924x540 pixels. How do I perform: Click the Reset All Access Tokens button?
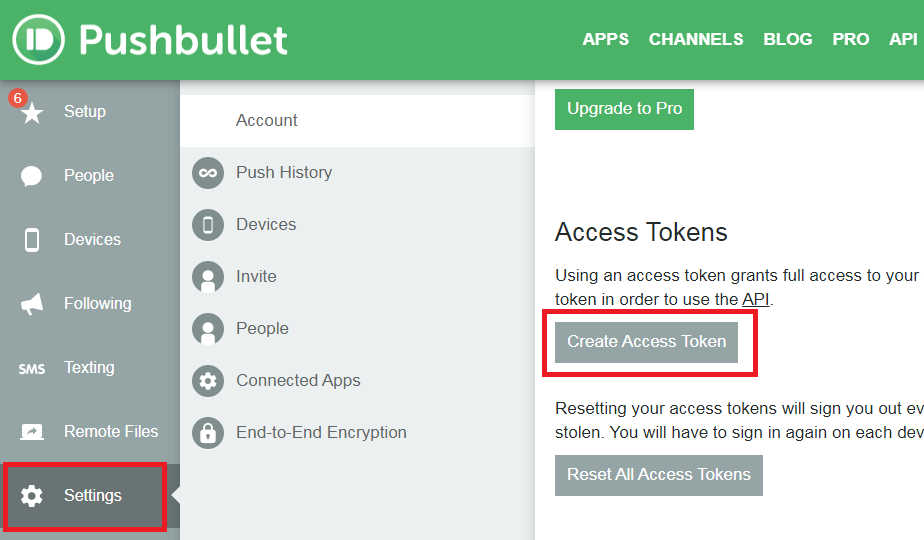pyautogui.click(x=658, y=475)
